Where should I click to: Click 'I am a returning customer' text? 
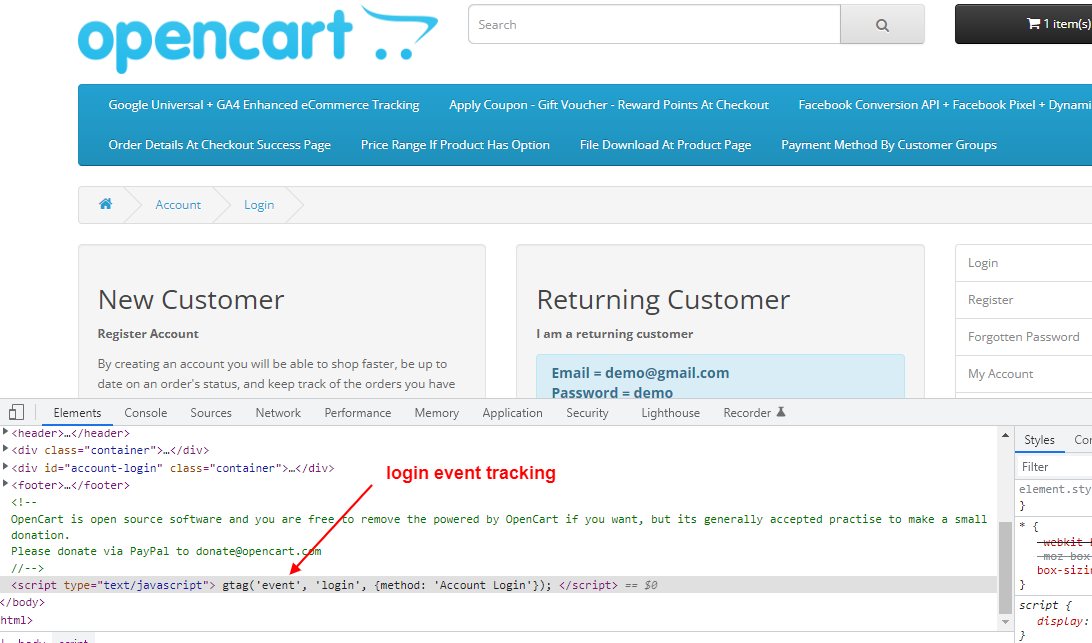point(614,334)
